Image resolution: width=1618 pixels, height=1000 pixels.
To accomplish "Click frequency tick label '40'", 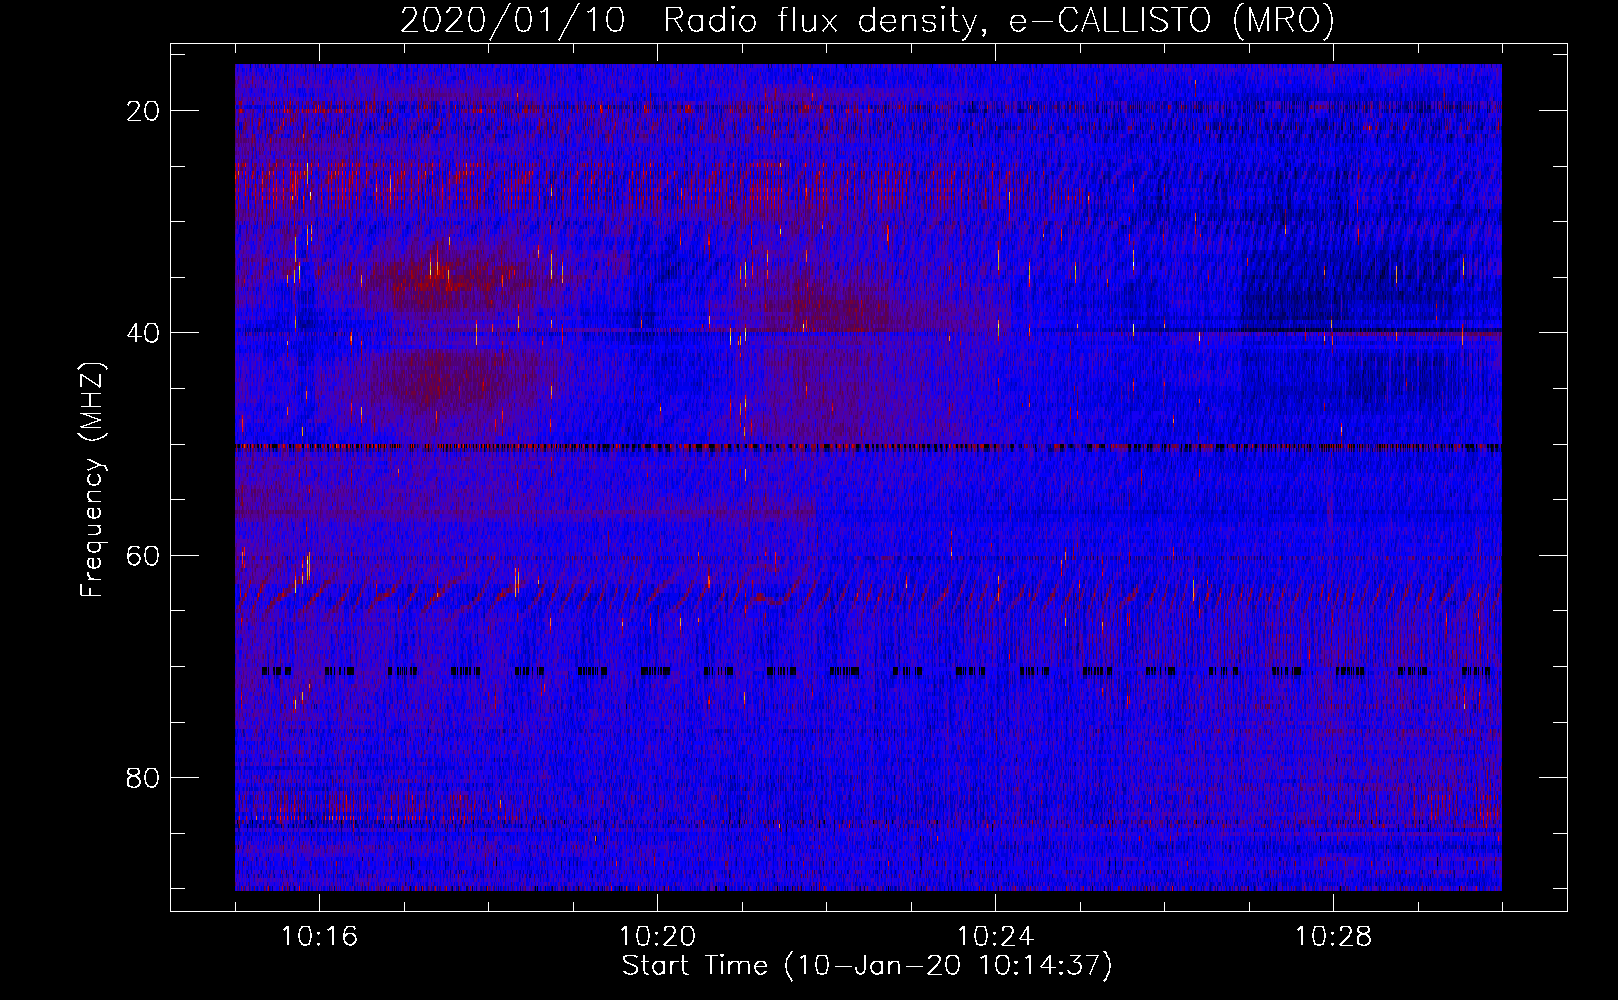I will pos(144,333).
